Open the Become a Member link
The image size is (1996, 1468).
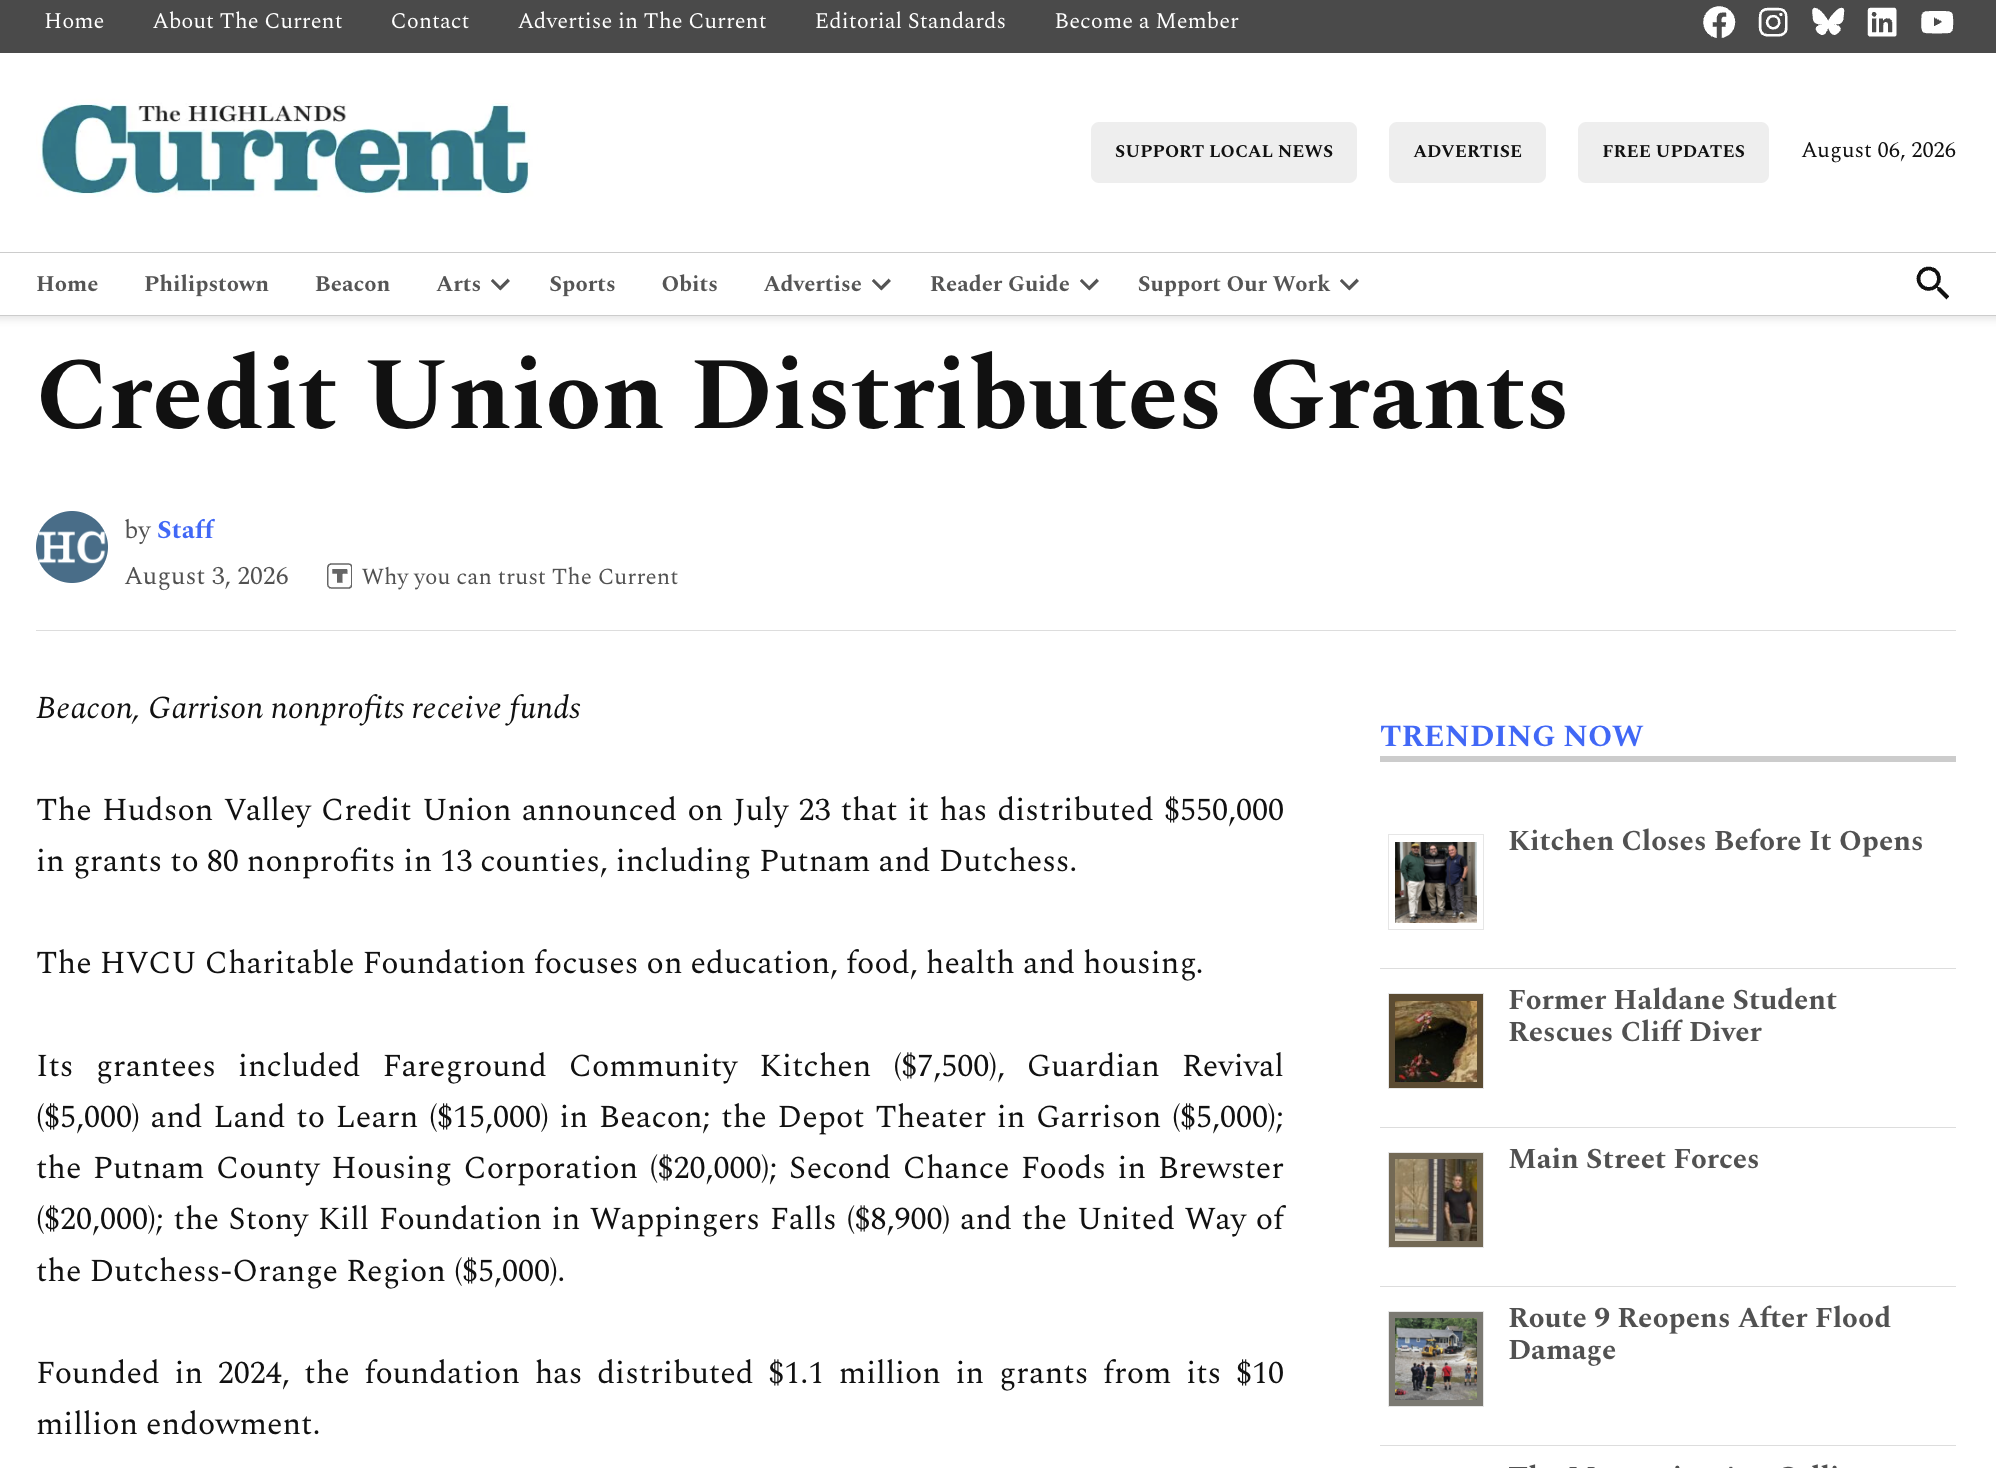[1146, 21]
